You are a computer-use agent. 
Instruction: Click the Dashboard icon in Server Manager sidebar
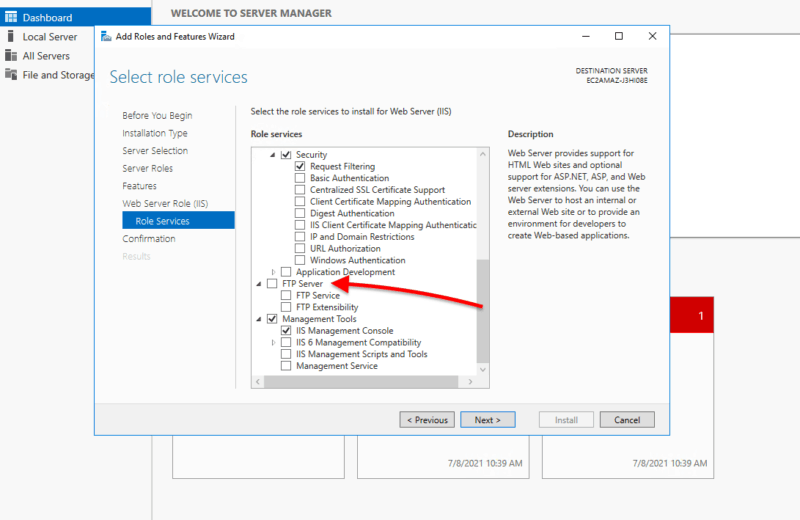tap(11, 17)
